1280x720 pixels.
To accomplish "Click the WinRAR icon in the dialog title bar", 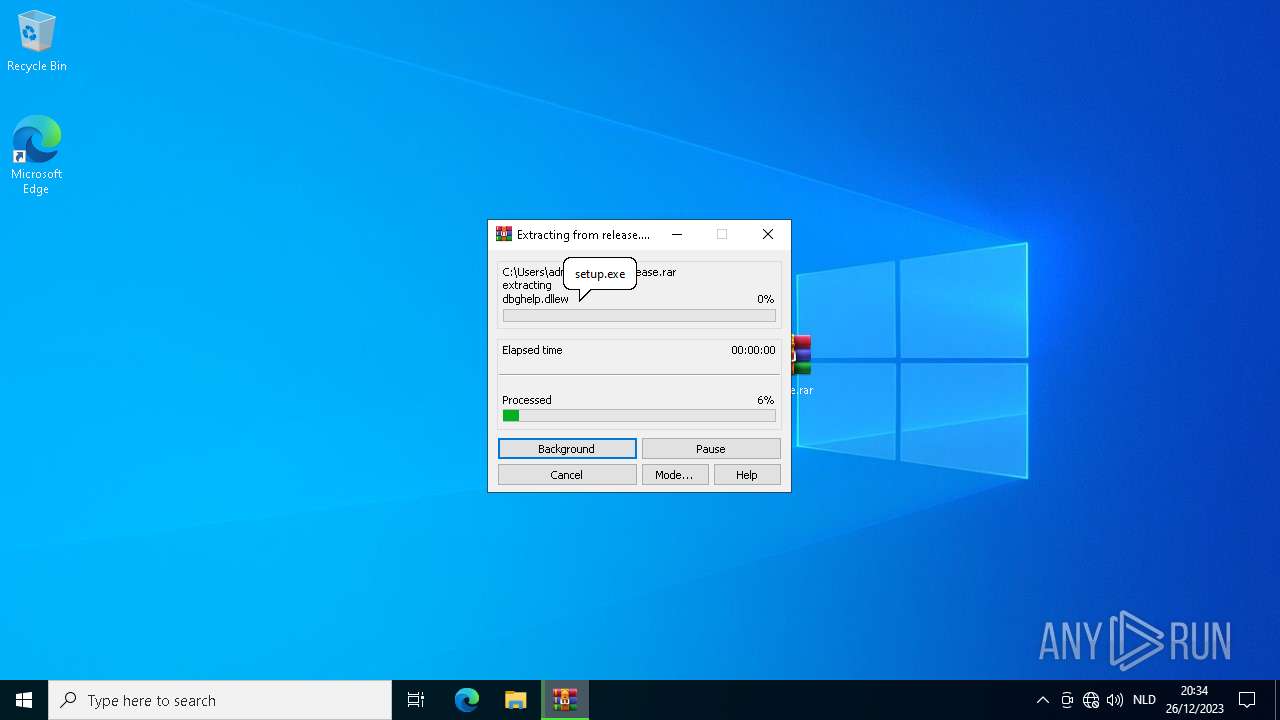I will (504, 235).
